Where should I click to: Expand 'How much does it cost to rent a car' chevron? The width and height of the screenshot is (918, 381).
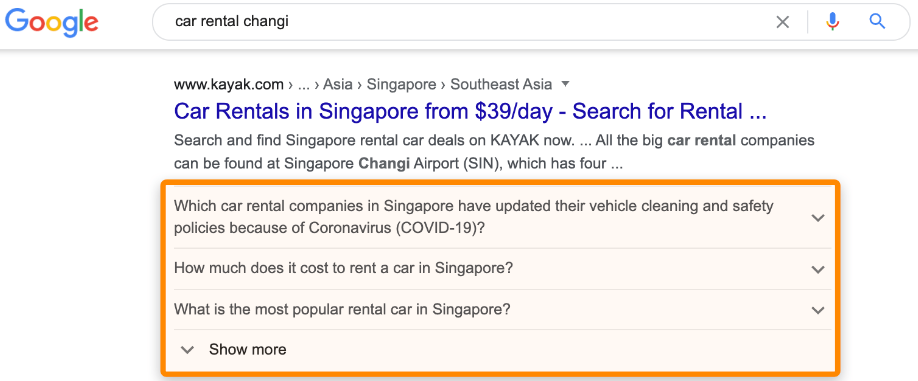point(818,269)
